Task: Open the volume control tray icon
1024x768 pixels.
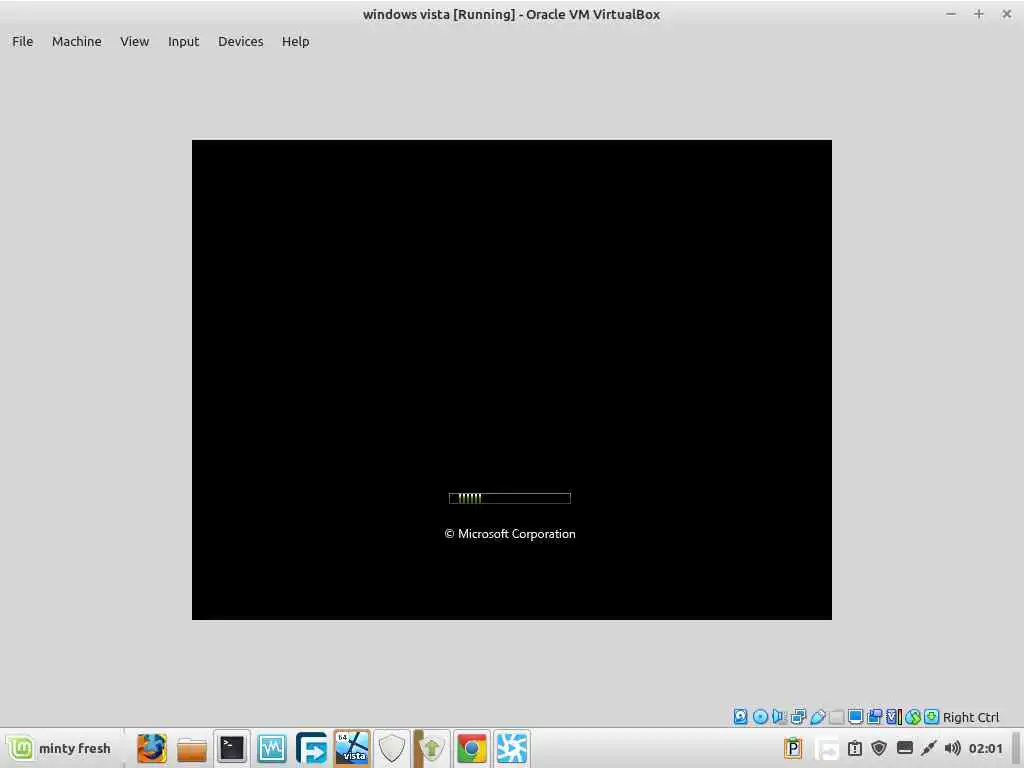Action: (x=953, y=748)
